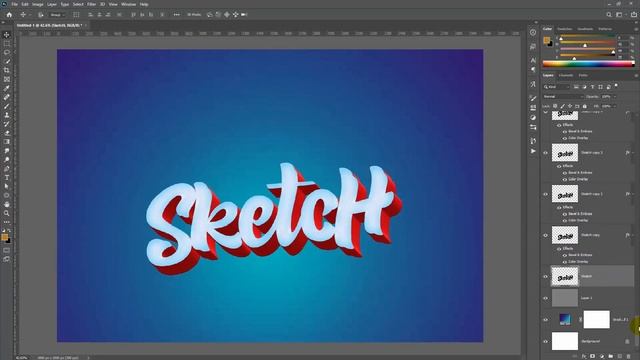Image resolution: width=640 pixels, height=360 pixels.
Task: Switch to the Paths tab
Action: (x=583, y=76)
